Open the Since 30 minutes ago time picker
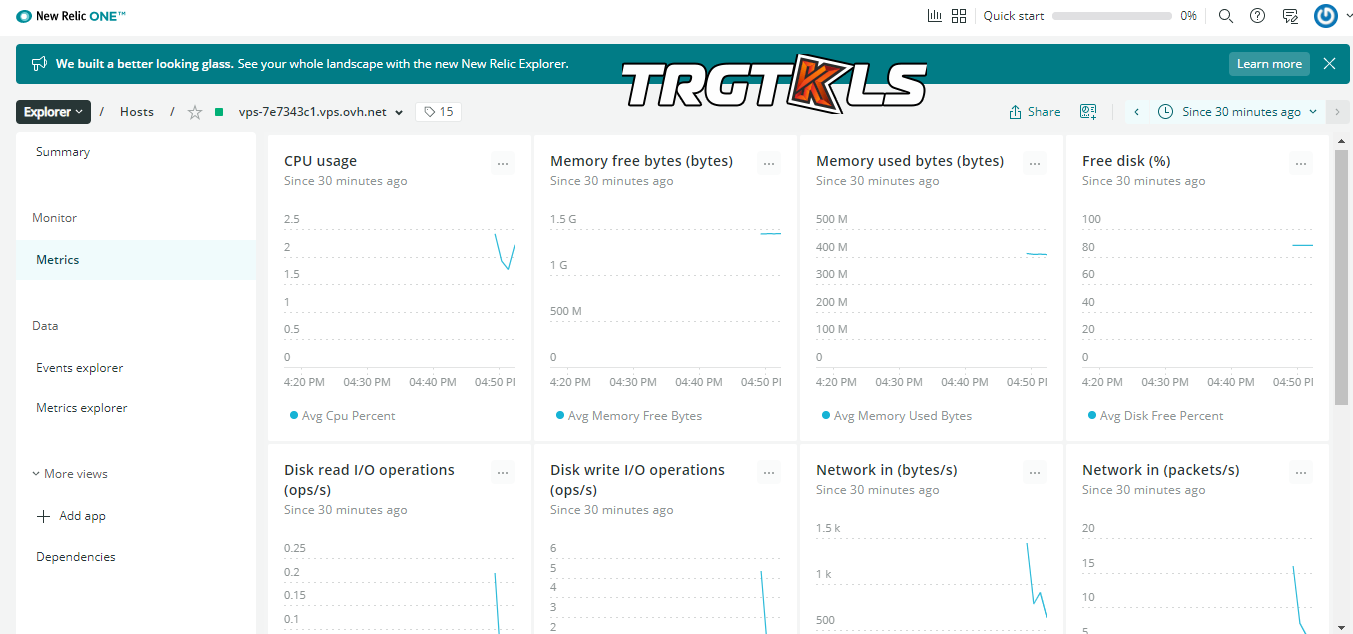Image resolution: width=1353 pixels, height=634 pixels. pos(1240,112)
